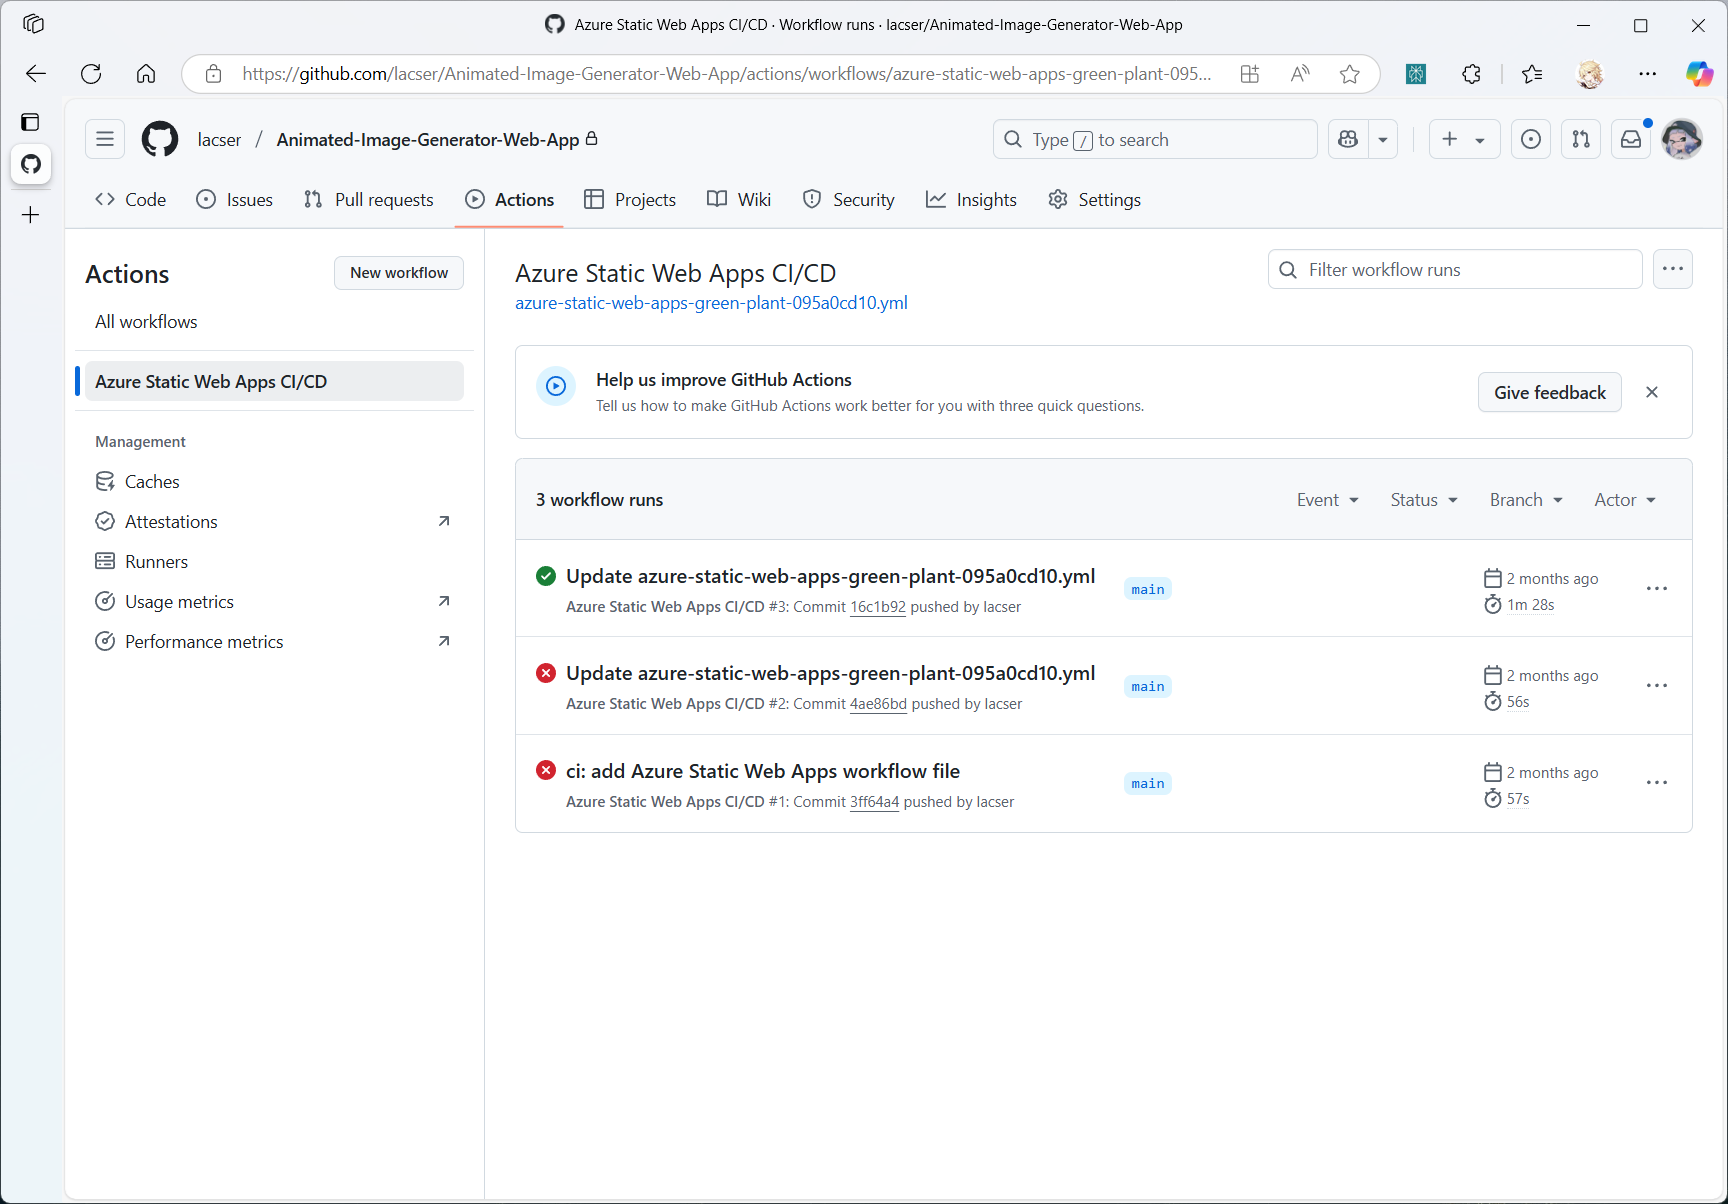Go back with the browser back arrow

click(x=36, y=73)
